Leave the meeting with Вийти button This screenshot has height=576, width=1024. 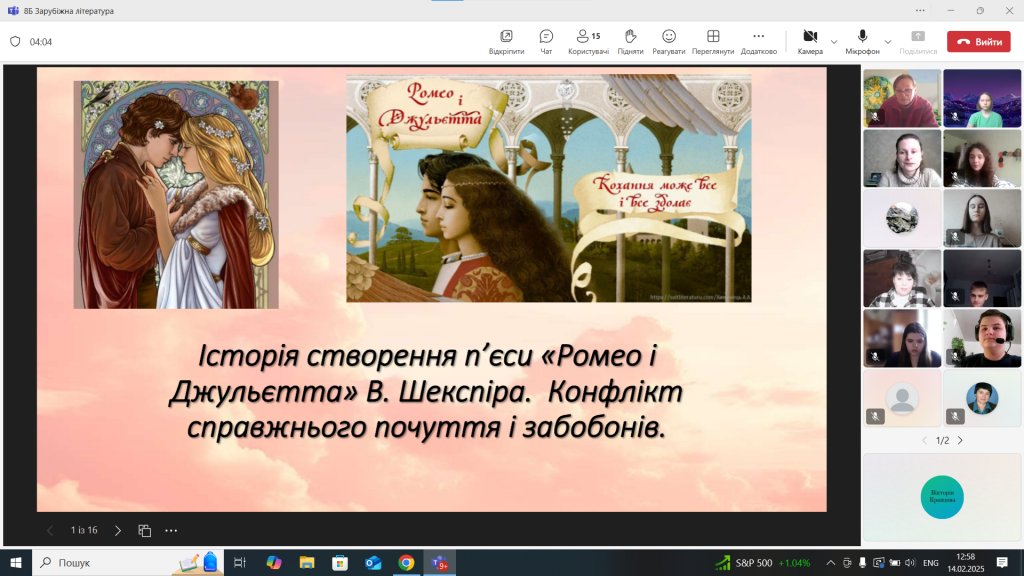point(979,42)
